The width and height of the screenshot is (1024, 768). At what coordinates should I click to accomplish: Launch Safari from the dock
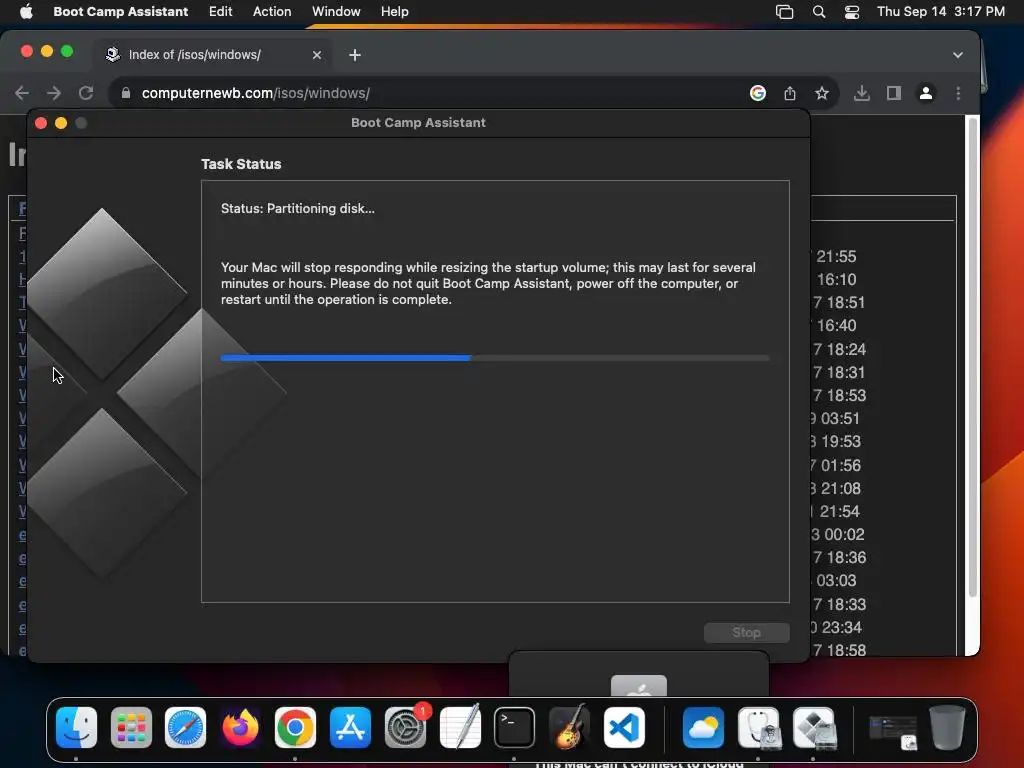[185, 728]
